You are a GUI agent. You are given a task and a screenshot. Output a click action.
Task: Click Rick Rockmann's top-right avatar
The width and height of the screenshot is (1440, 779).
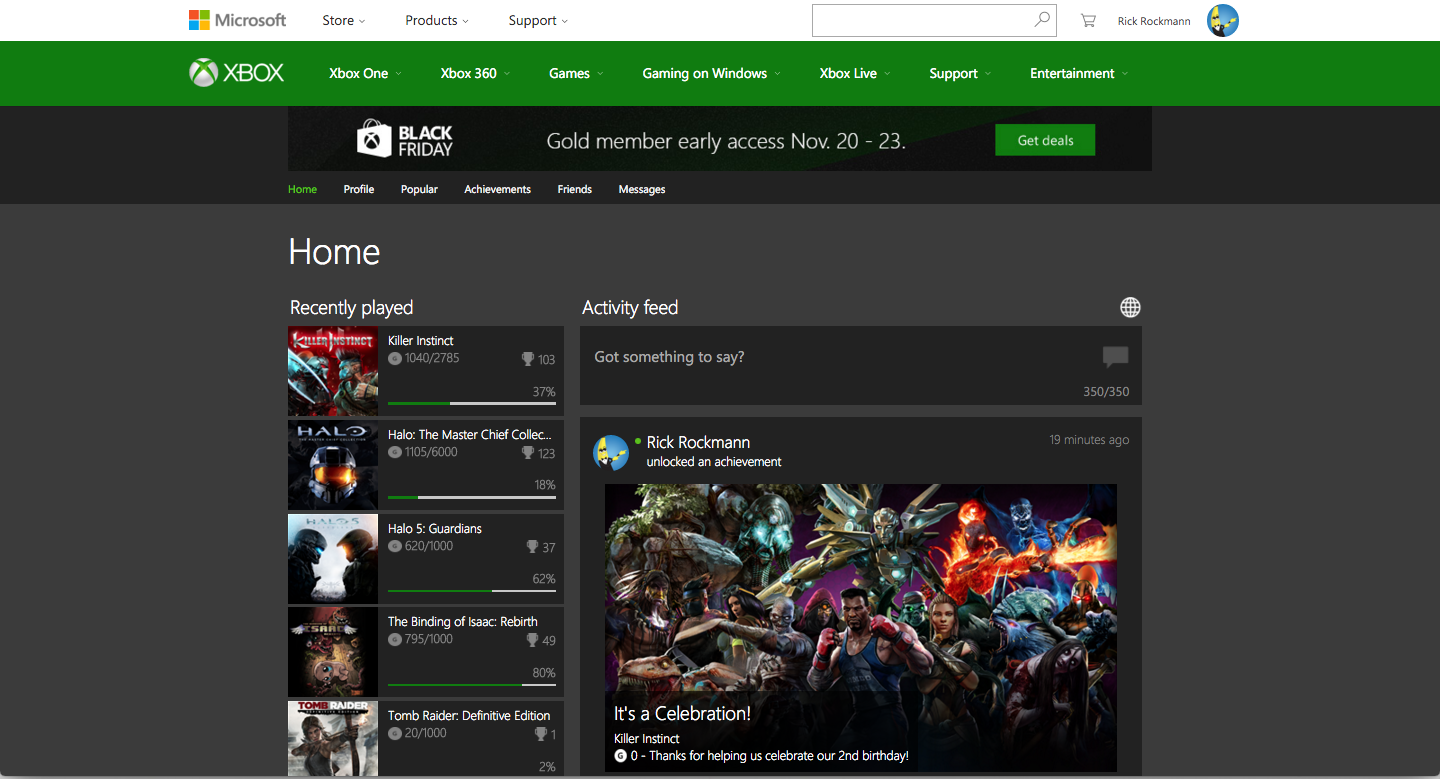pos(1222,20)
